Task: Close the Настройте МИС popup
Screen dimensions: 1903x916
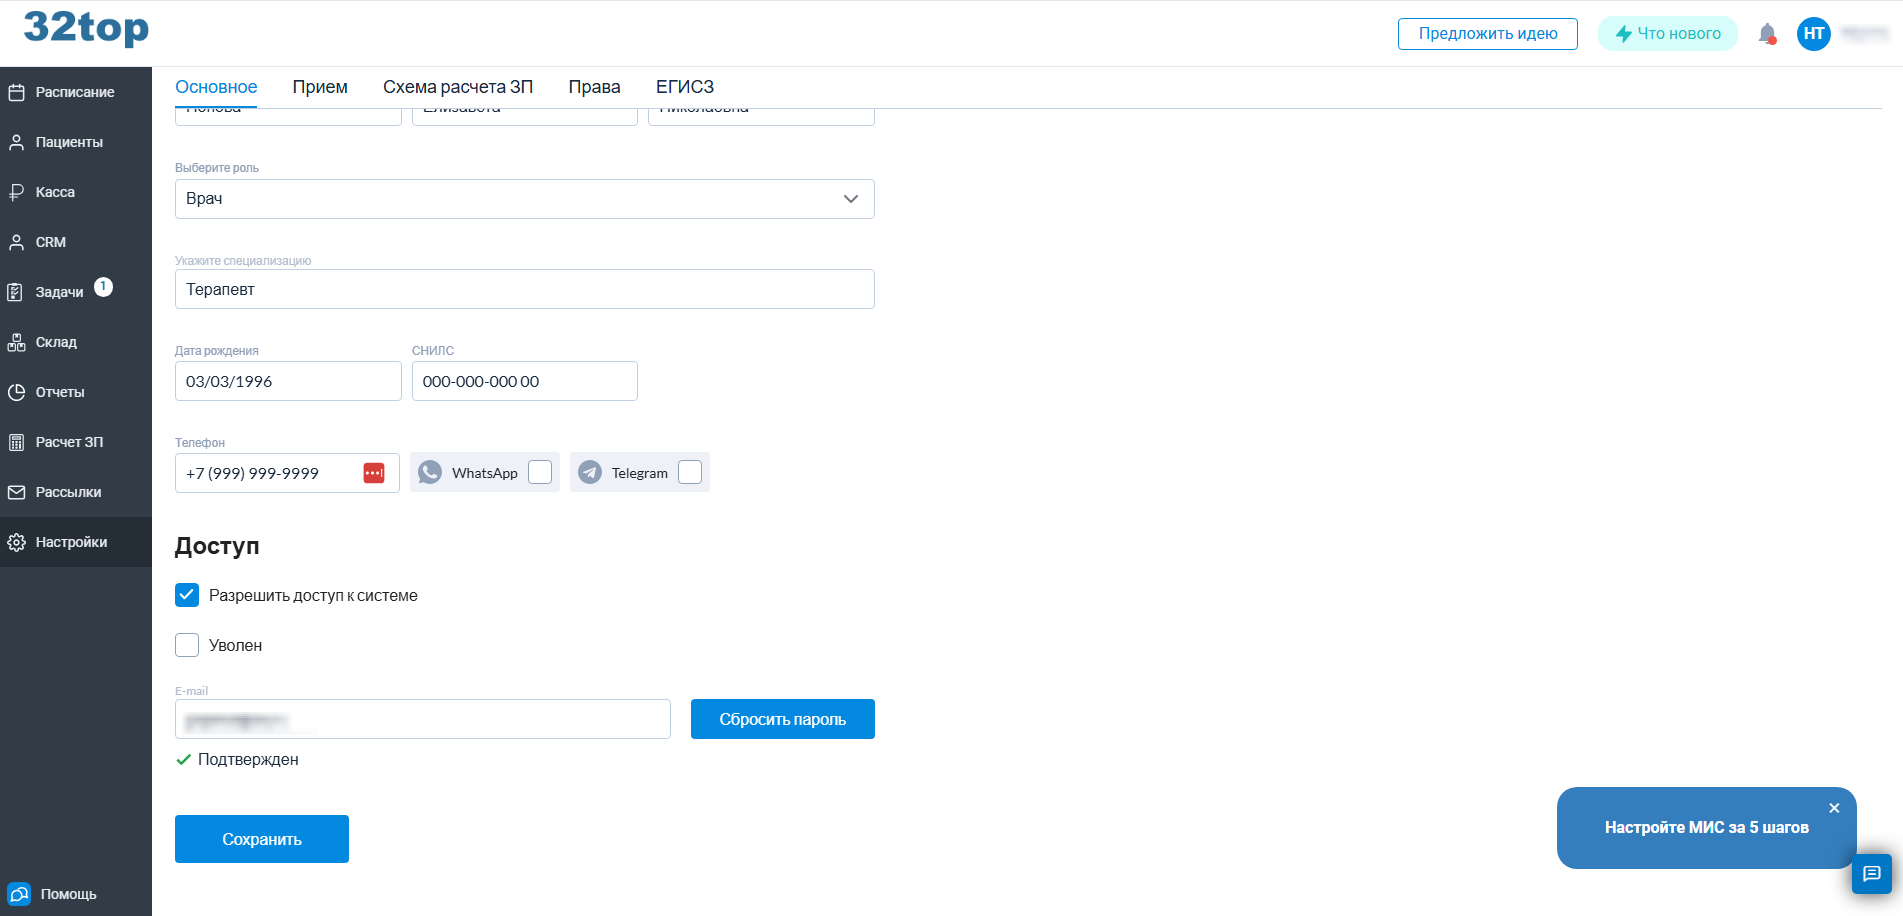Action: tap(1834, 808)
